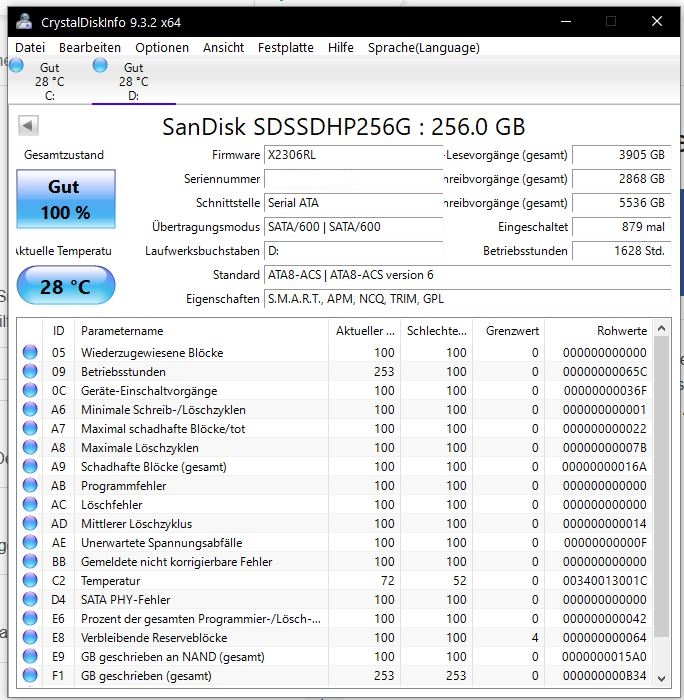Screen dimensions: 684x700
Task: Click status orb of Löschfehler row
Action: click(x=30, y=504)
